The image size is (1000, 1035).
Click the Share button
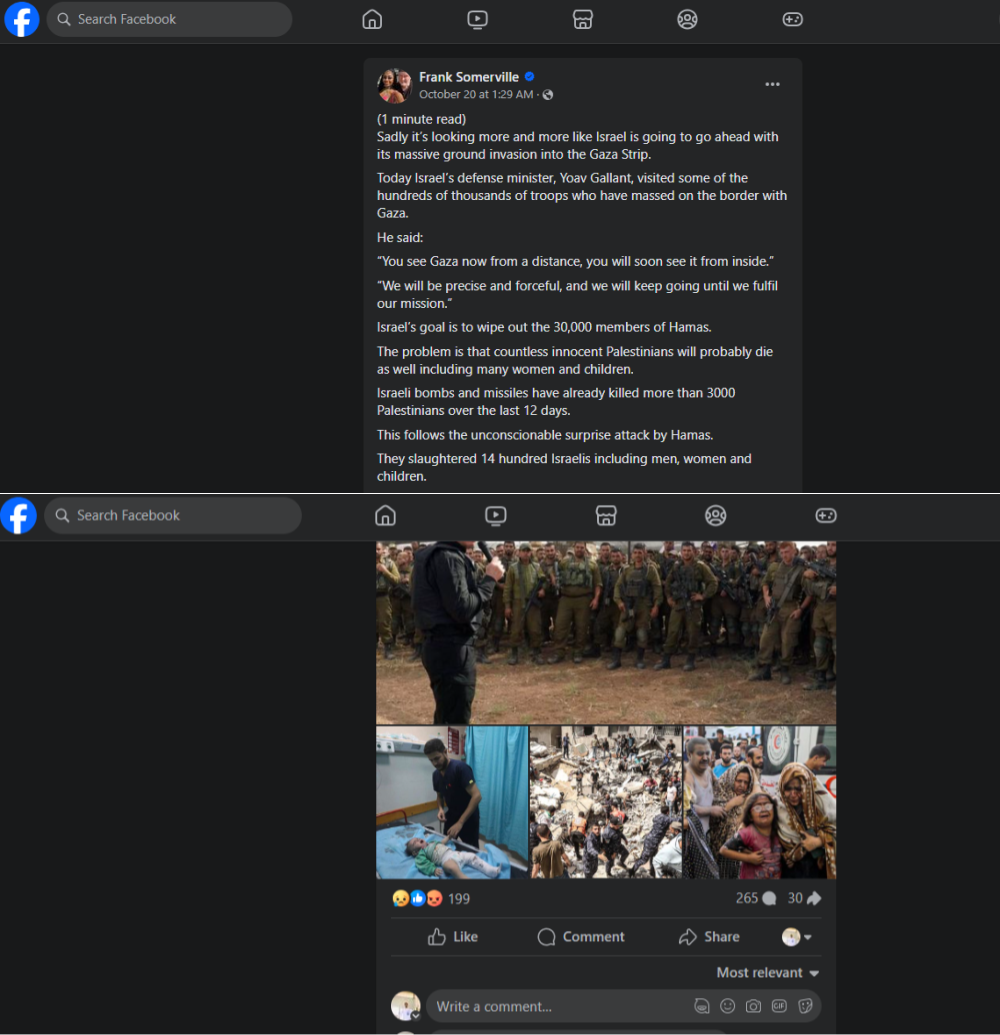tap(709, 937)
